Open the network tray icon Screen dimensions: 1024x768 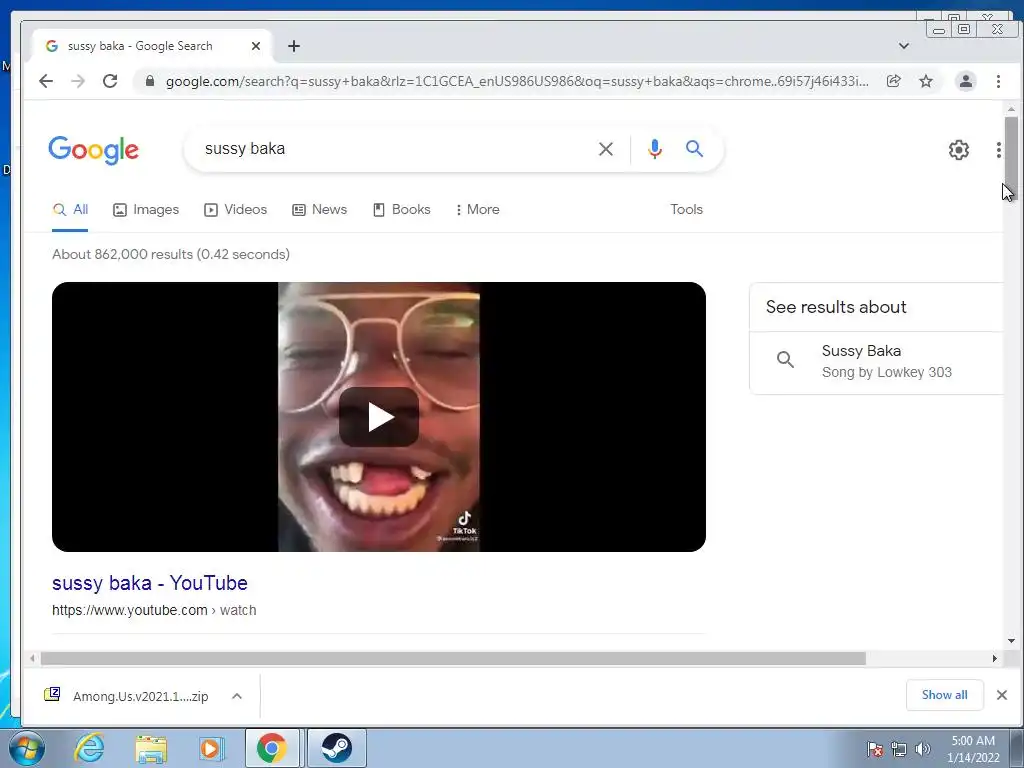tap(899, 748)
